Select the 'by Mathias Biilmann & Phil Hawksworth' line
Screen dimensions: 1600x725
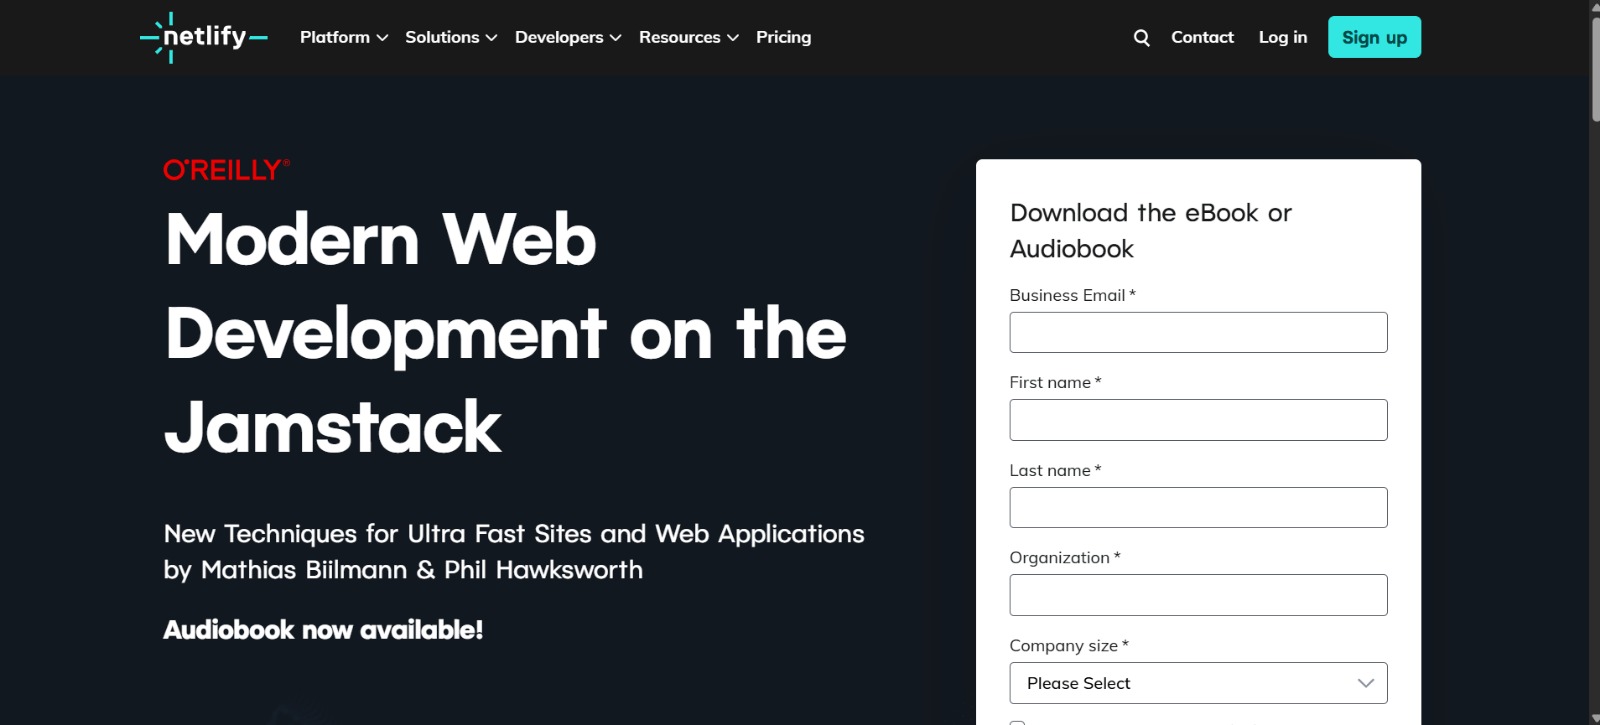[403, 570]
